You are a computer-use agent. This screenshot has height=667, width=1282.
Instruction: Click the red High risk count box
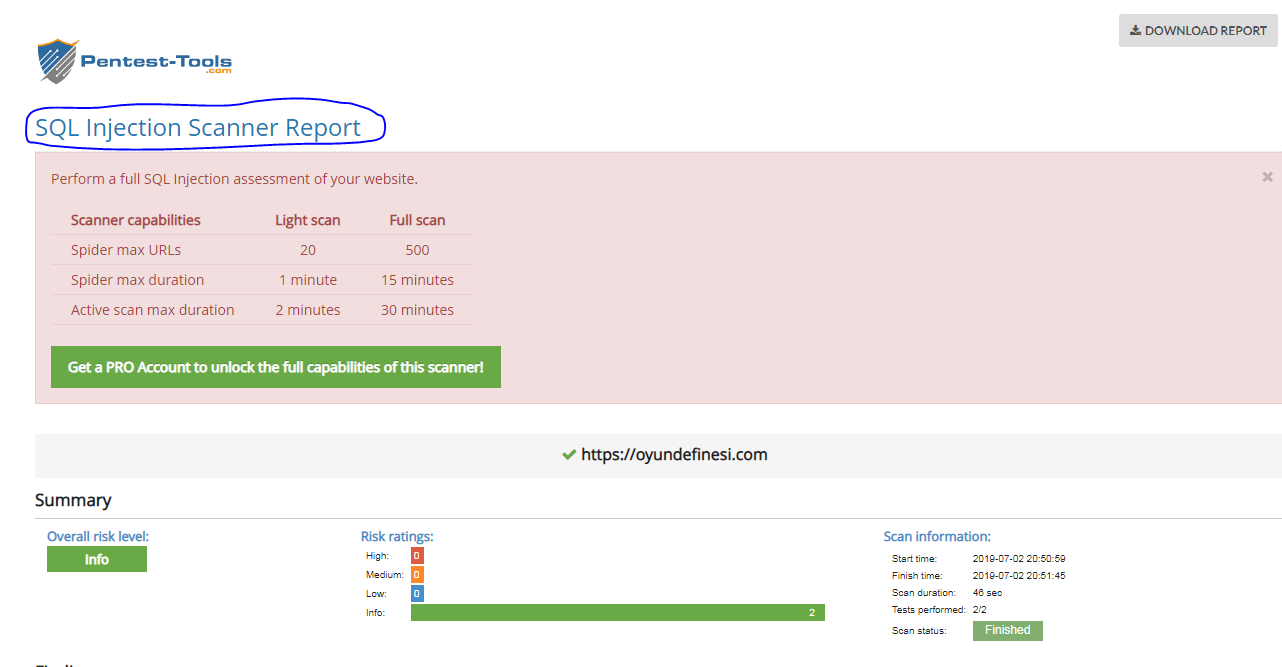(x=417, y=555)
